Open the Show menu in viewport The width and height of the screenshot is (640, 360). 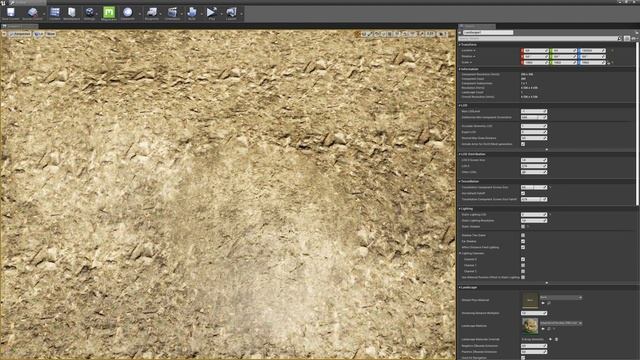point(51,34)
